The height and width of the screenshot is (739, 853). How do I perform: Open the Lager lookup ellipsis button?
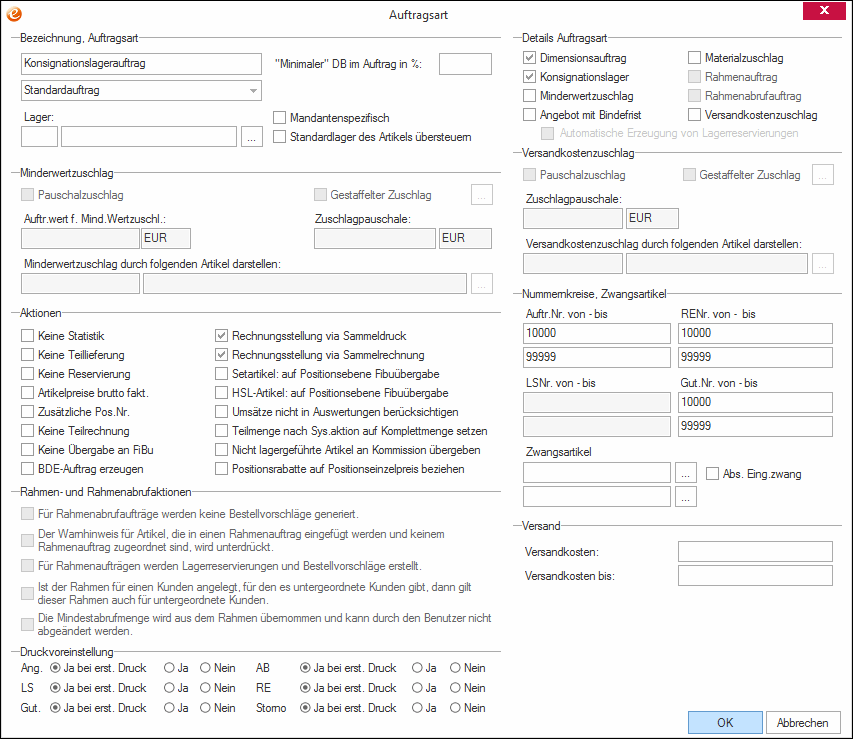(251, 137)
